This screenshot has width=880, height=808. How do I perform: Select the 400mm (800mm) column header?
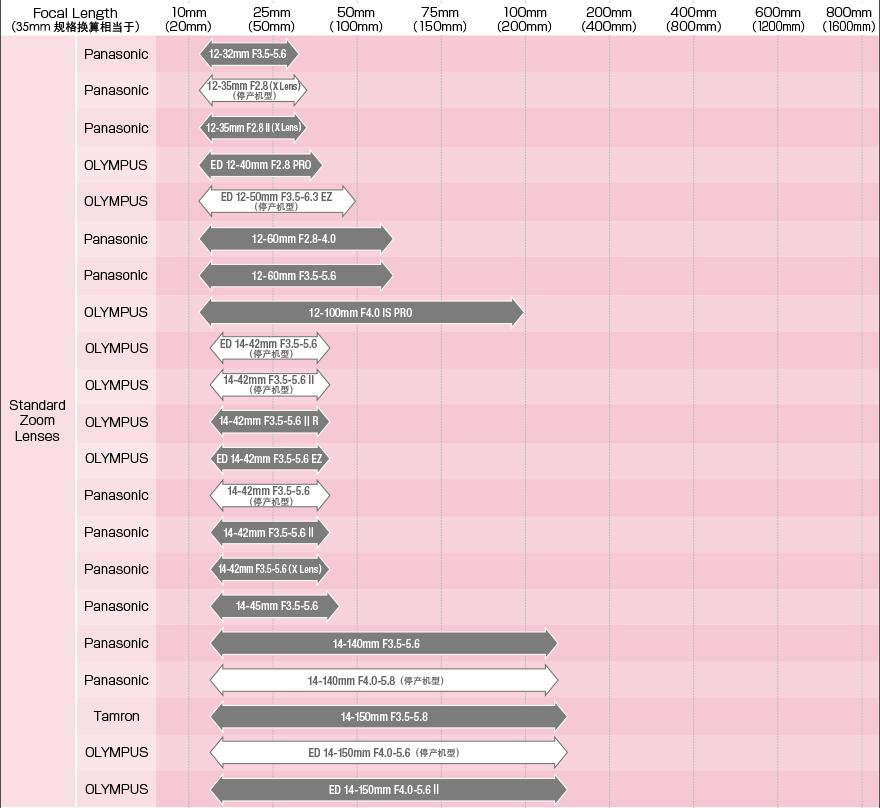tap(694, 19)
